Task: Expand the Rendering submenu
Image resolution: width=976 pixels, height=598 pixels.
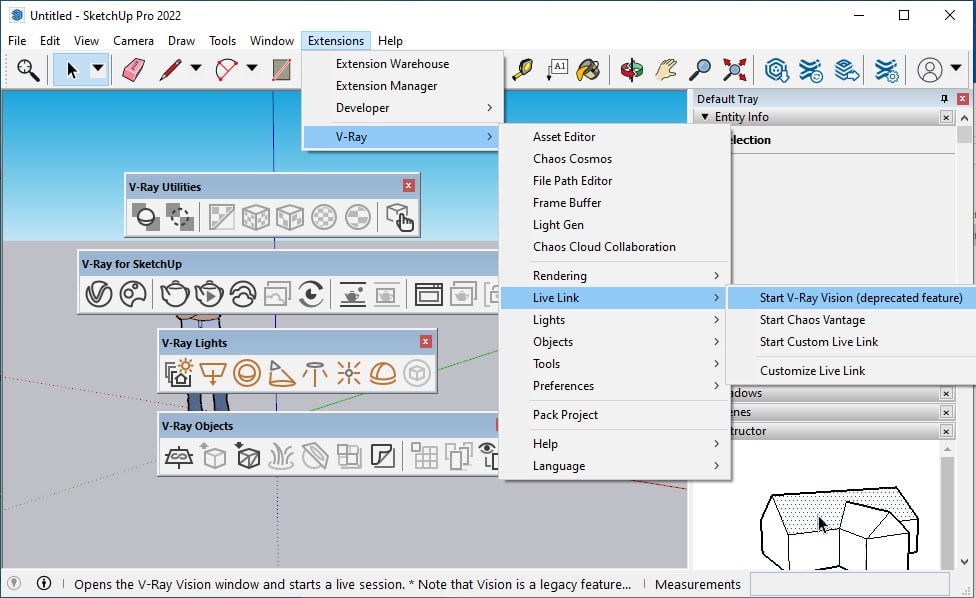Action: (x=615, y=276)
